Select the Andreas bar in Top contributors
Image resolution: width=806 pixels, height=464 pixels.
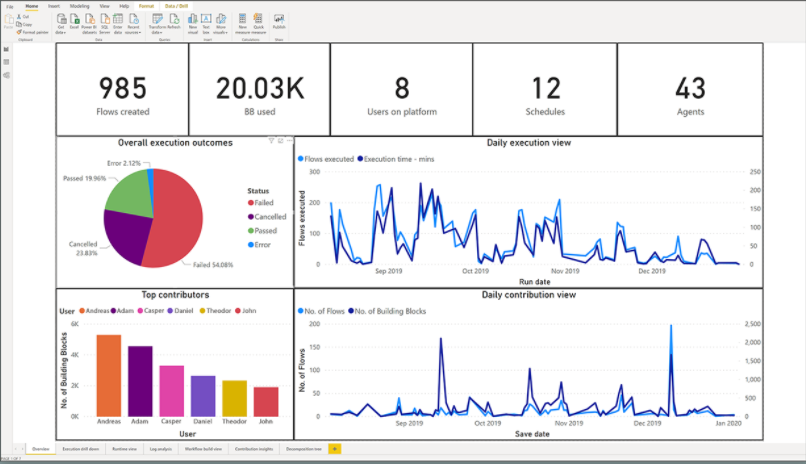tap(109, 376)
